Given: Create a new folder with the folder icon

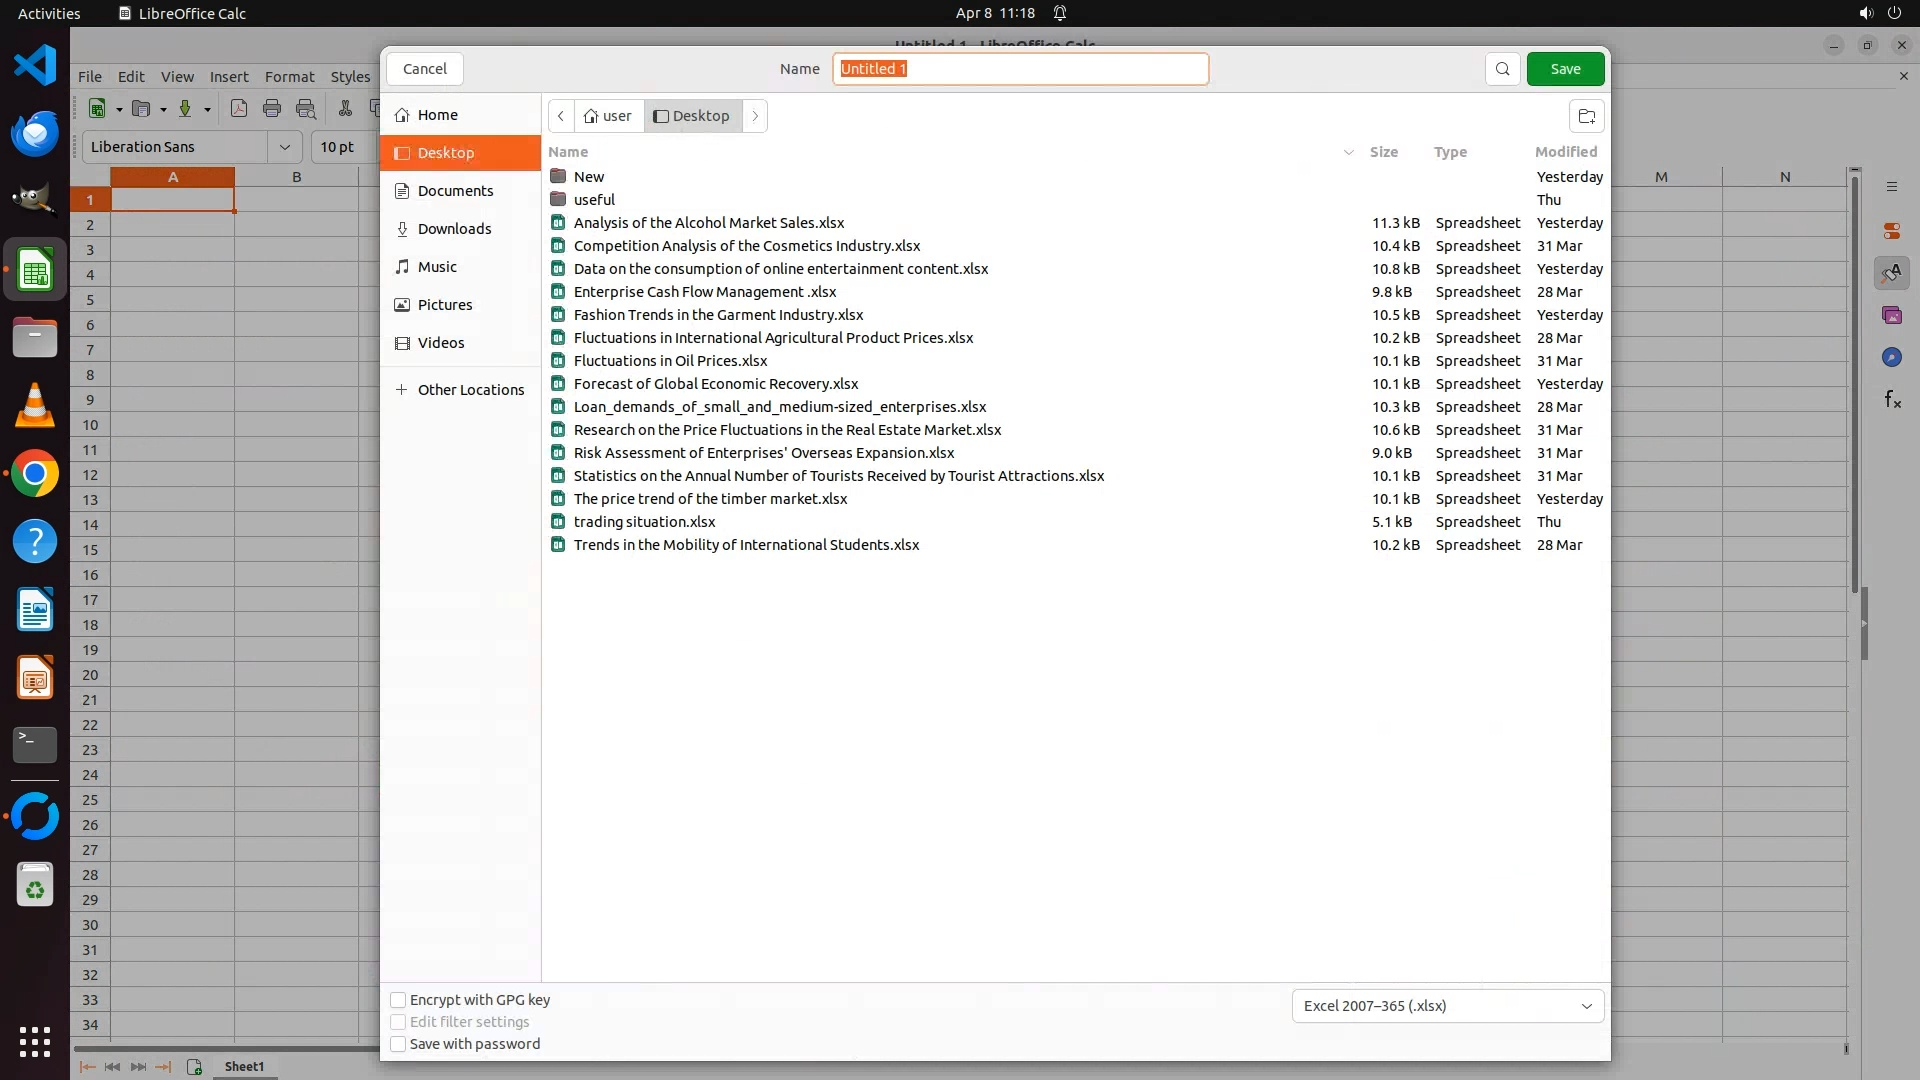Looking at the screenshot, I should pyautogui.click(x=1586, y=116).
